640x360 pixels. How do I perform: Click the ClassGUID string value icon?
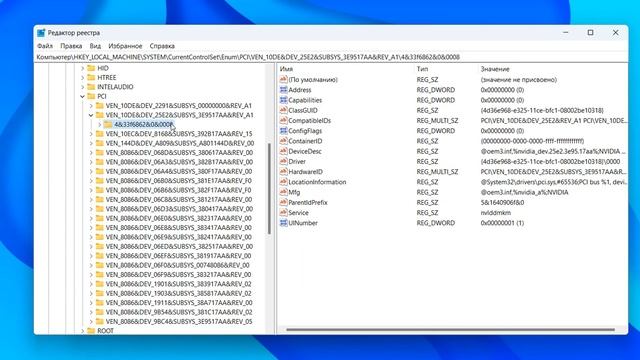tap(283, 110)
